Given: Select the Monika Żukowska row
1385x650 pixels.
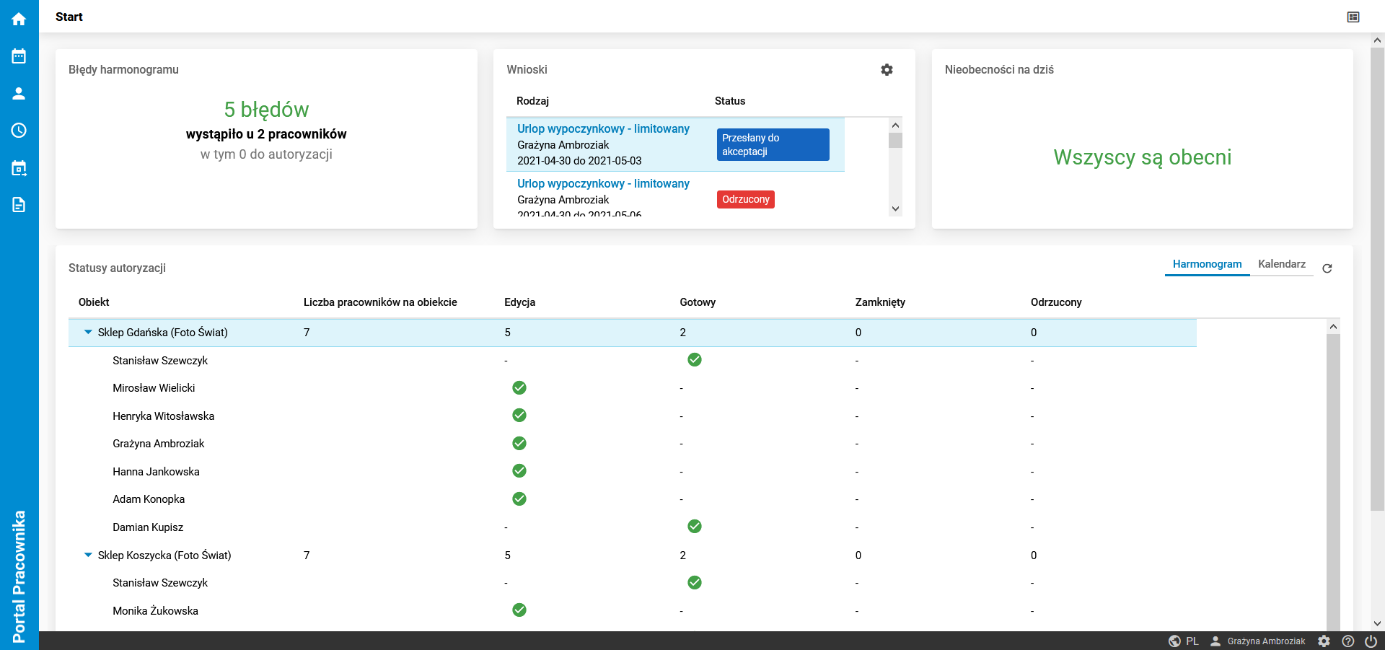Looking at the screenshot, I should coord(632,610).
